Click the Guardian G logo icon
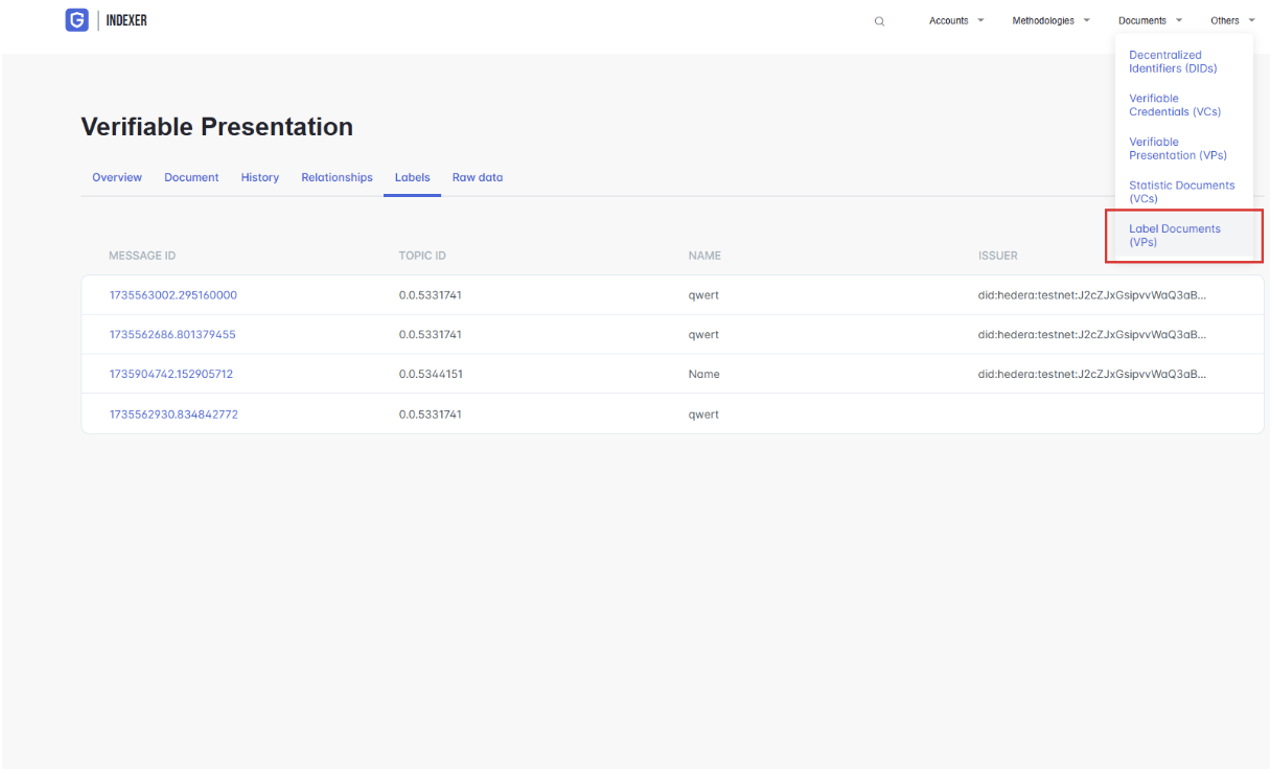 77,20
